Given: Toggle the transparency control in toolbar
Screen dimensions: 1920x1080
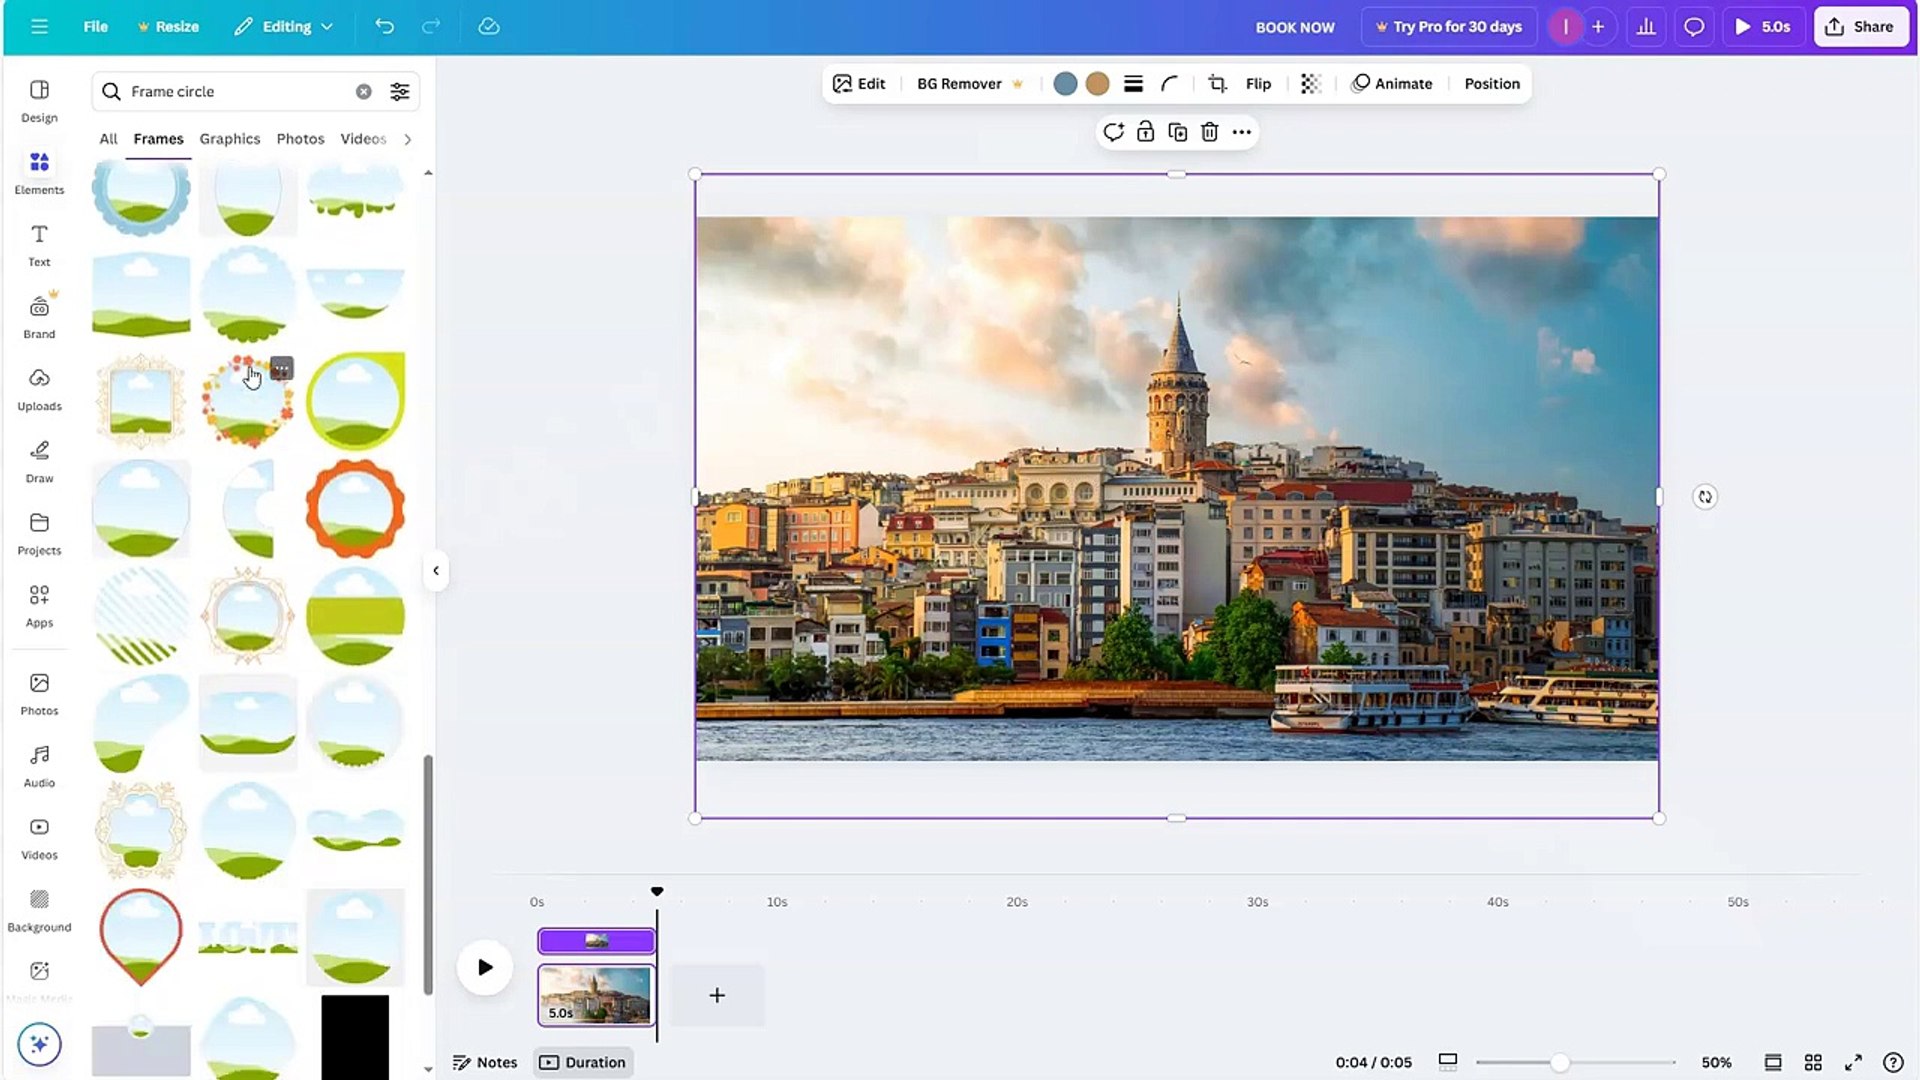Looking at the screenshot, I should [x=1310, y=84].
